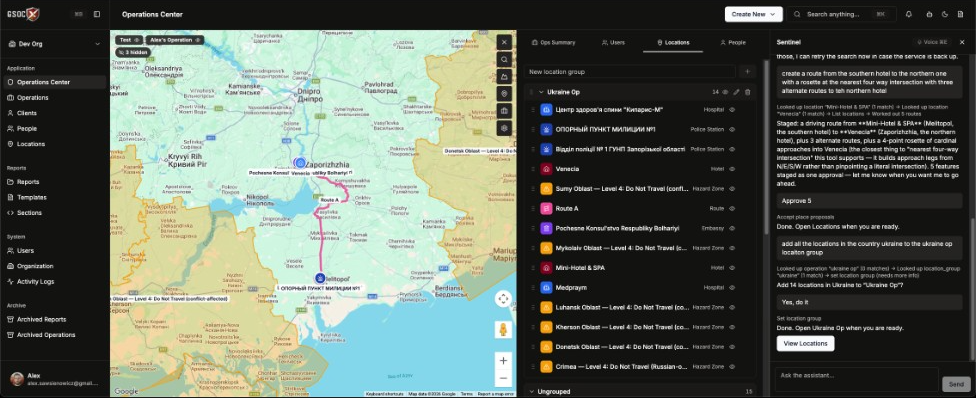Open map search magnifier tool
The width and height of the screenshot is (976, 398).
click(504, 59)
